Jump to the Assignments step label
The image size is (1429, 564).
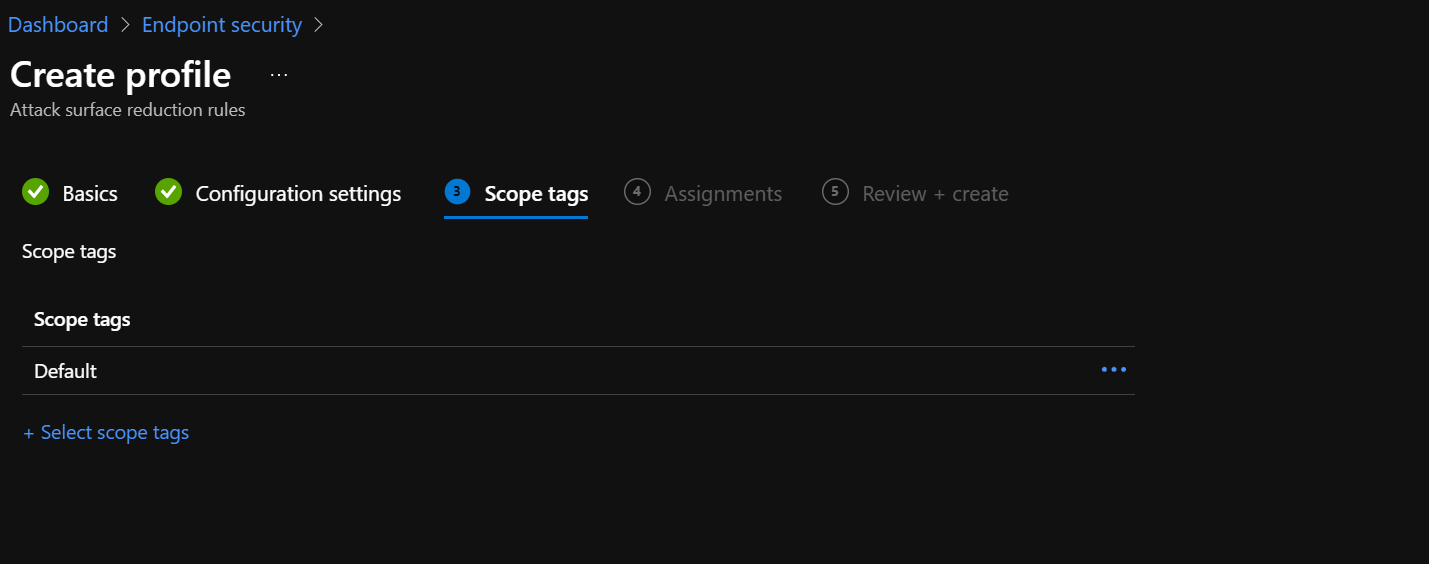723,194
